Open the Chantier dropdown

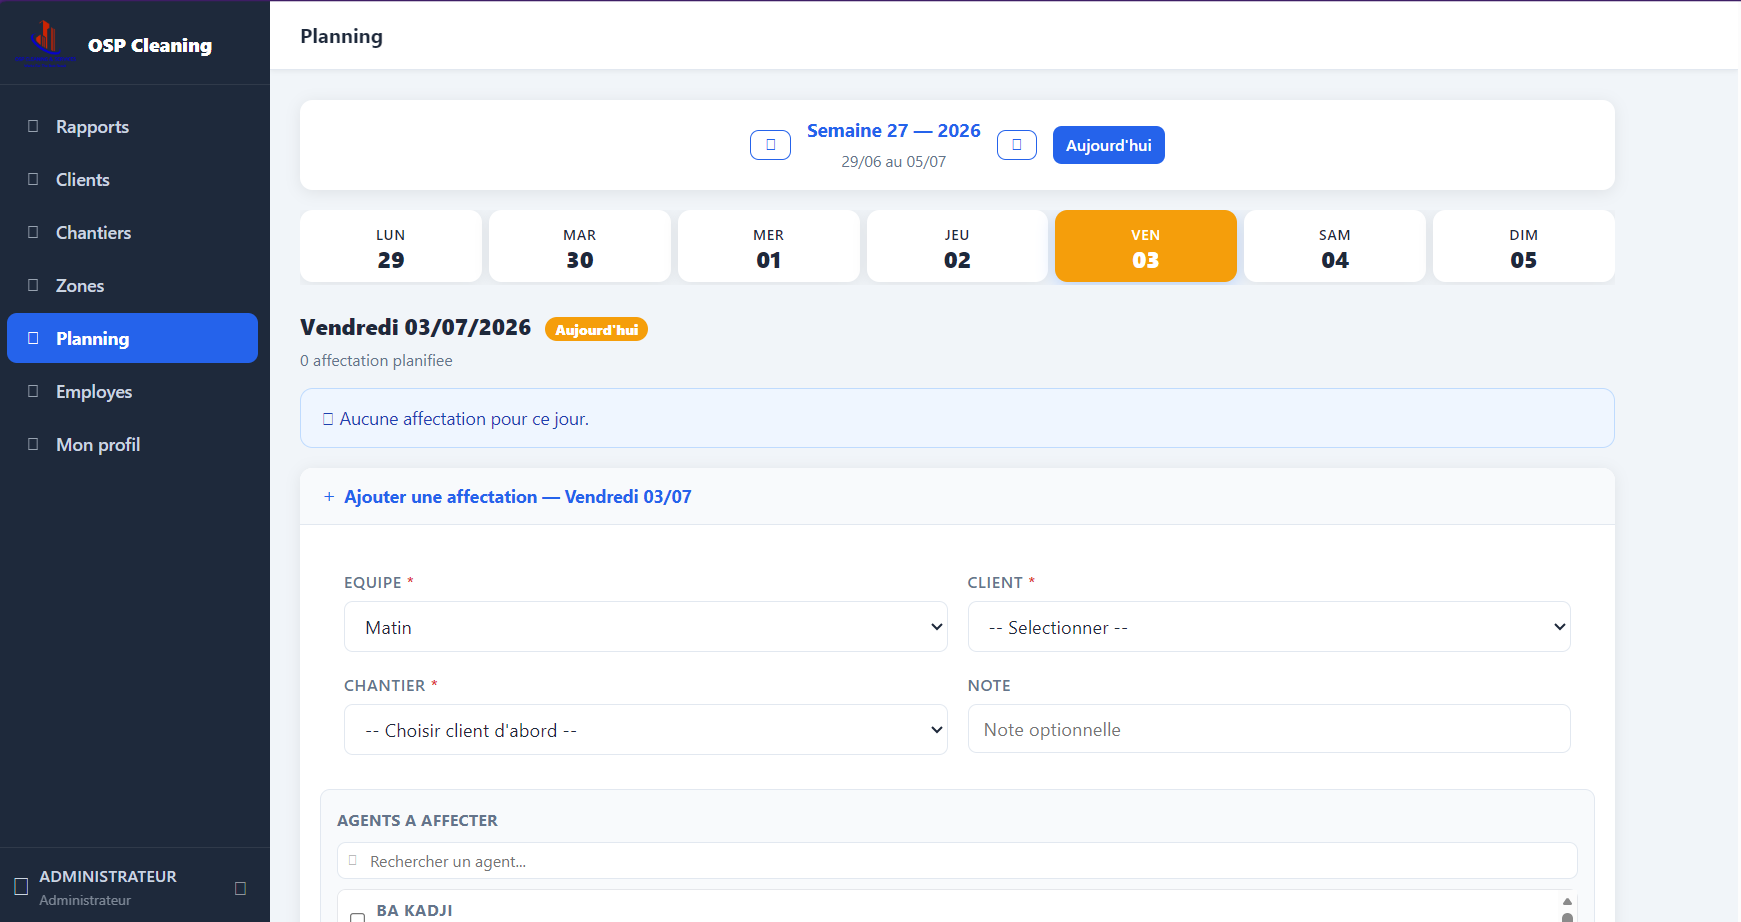pos(645,730)
